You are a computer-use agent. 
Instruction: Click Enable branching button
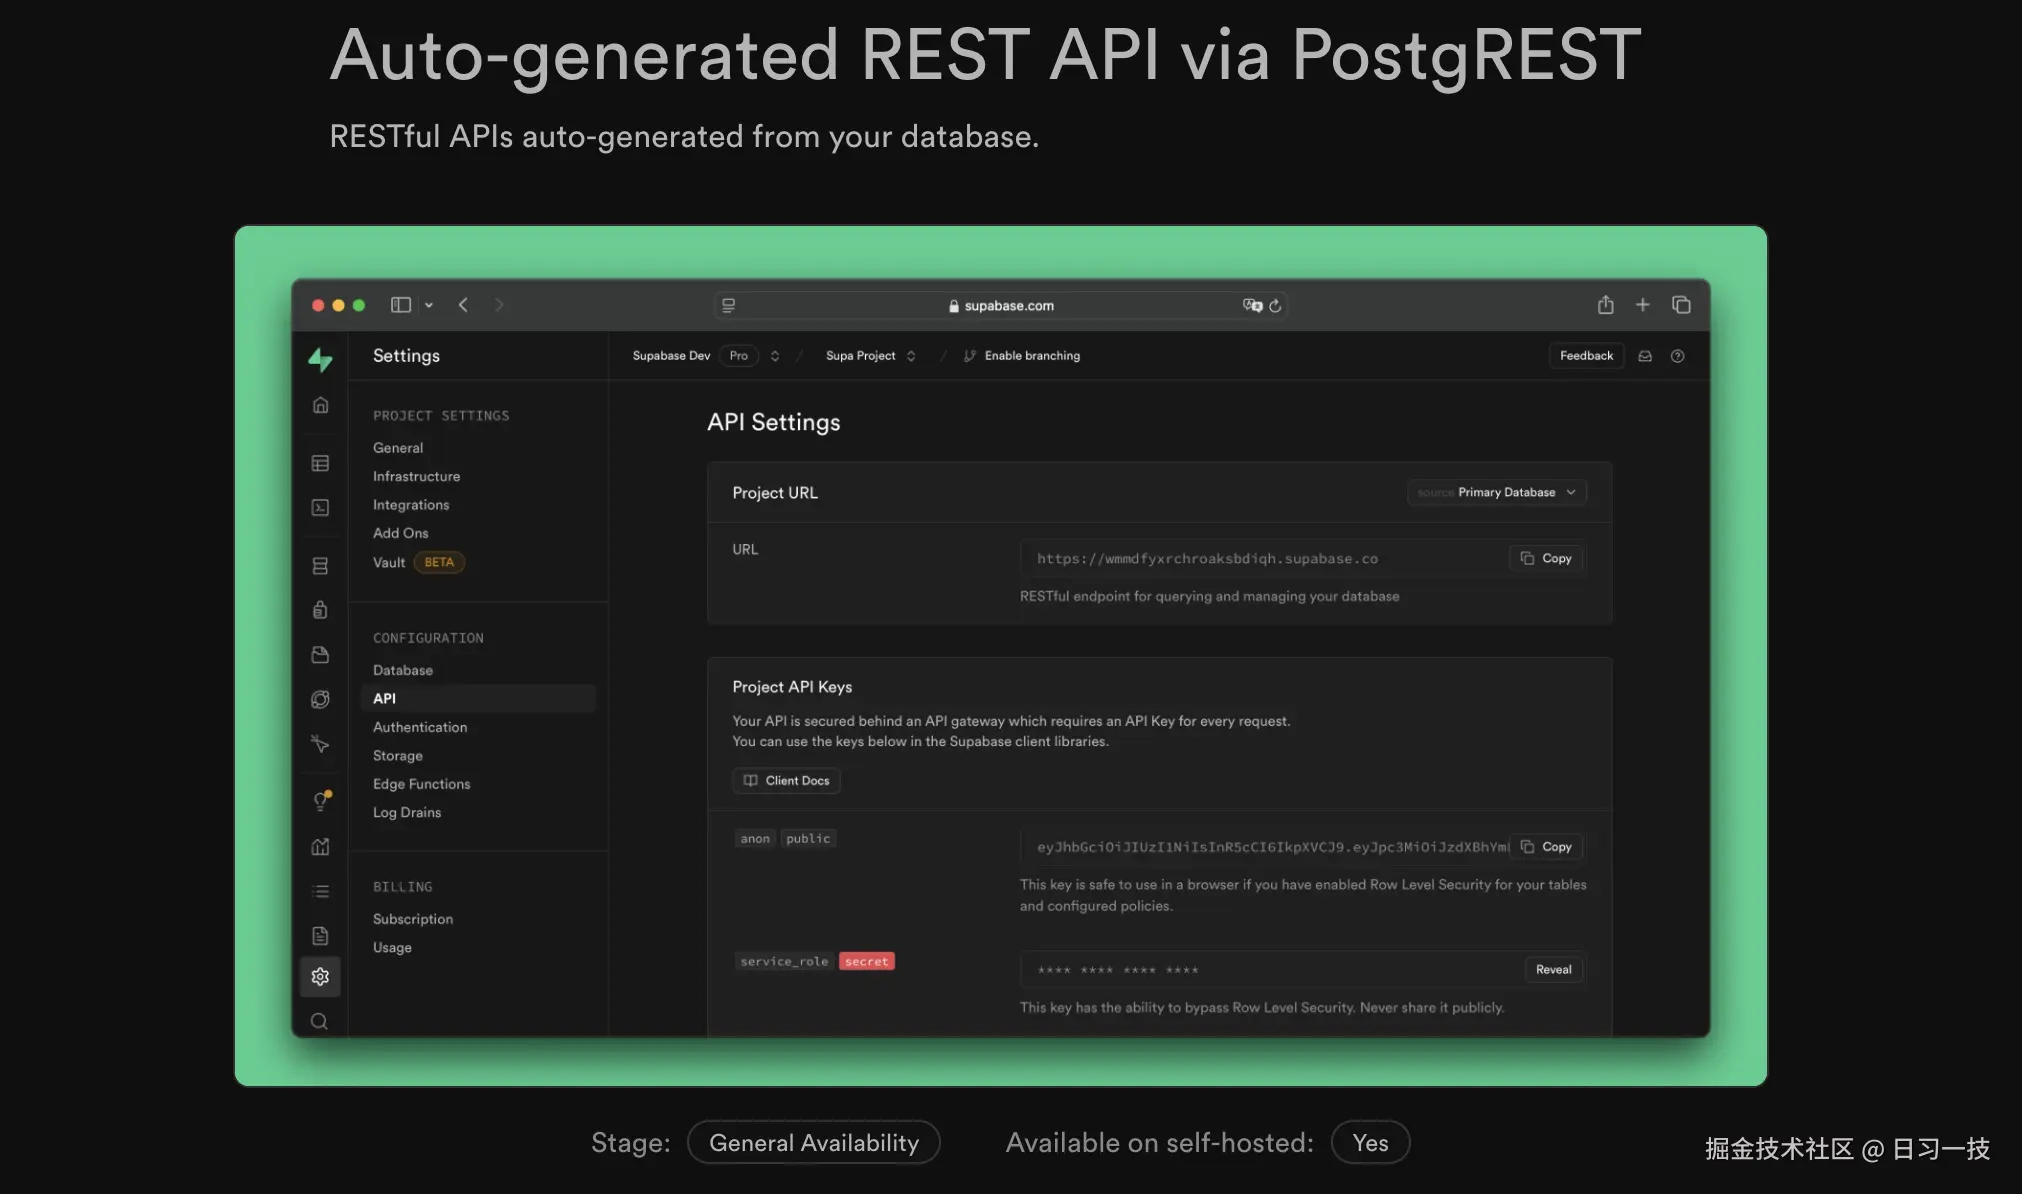click(1022, 356)
